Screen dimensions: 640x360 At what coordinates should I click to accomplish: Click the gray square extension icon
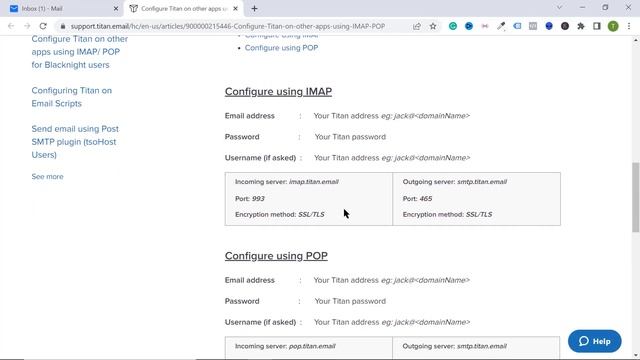tap(533, 26)
